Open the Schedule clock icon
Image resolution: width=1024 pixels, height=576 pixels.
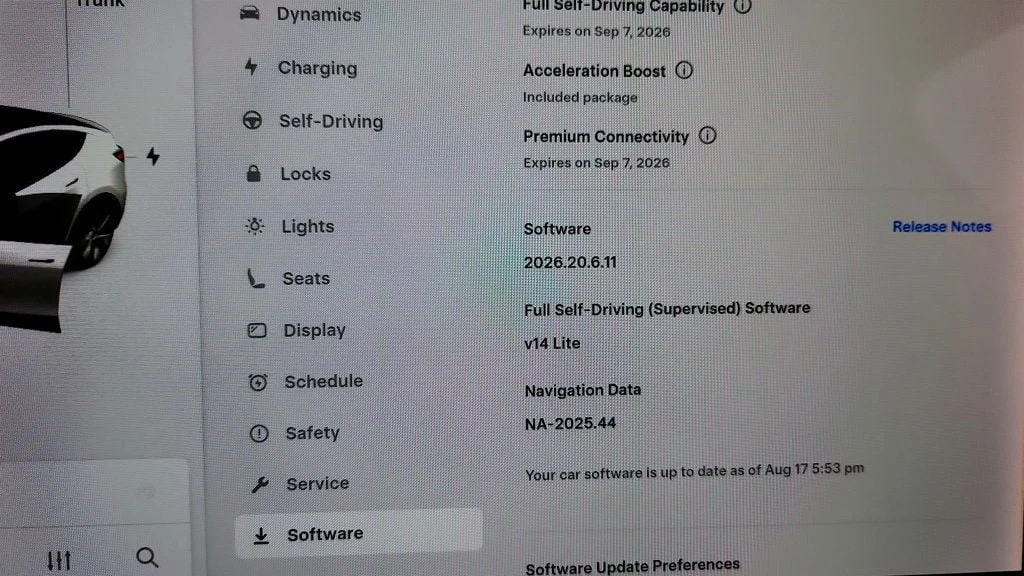(258, 381)
